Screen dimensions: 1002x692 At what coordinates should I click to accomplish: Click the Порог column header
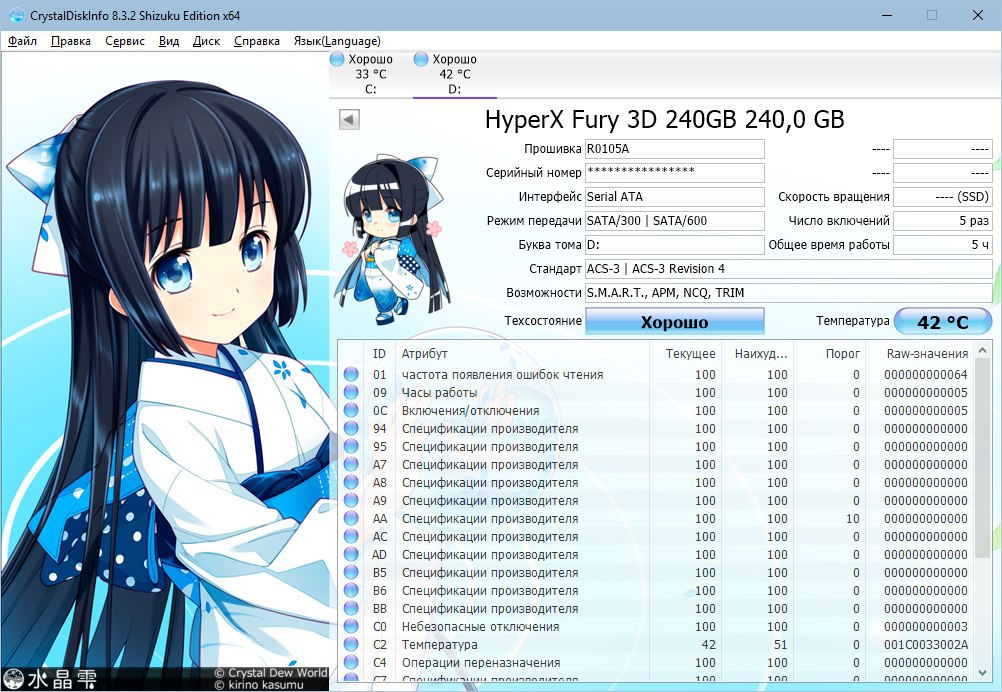pos(829,353)
